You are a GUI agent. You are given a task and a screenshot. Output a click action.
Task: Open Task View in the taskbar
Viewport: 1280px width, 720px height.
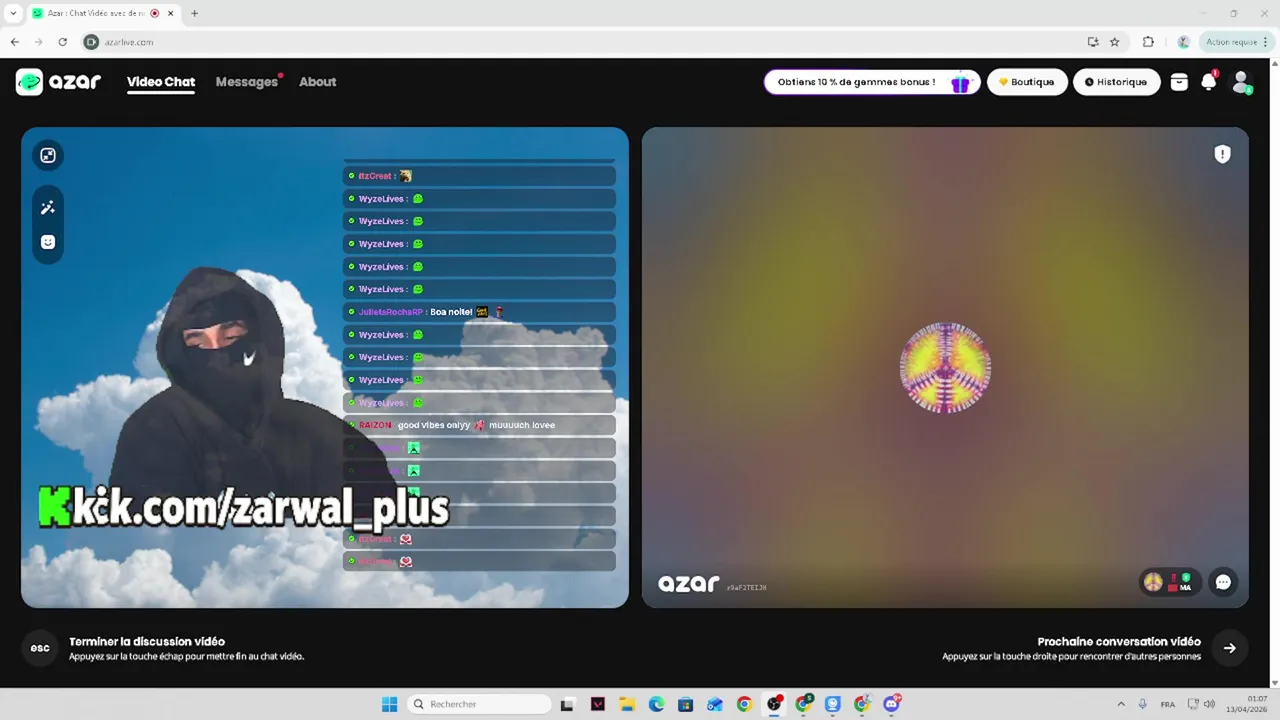(567, 704)
